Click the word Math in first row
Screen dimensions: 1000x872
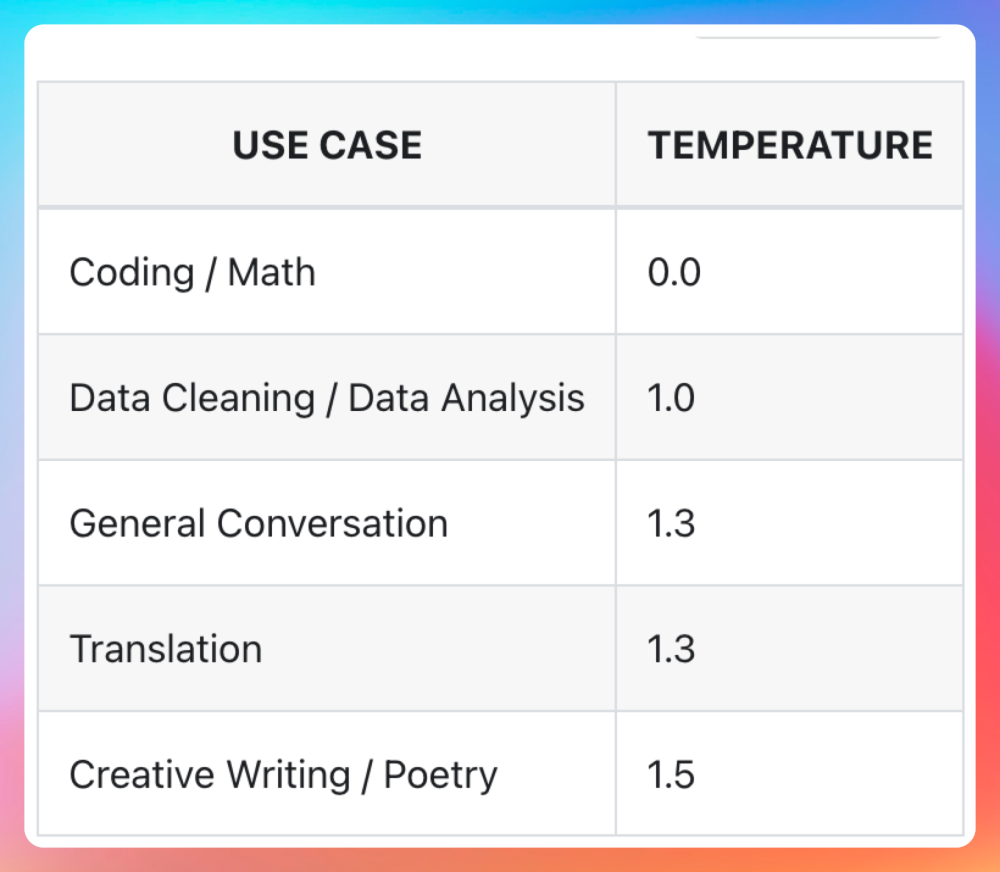271,273
